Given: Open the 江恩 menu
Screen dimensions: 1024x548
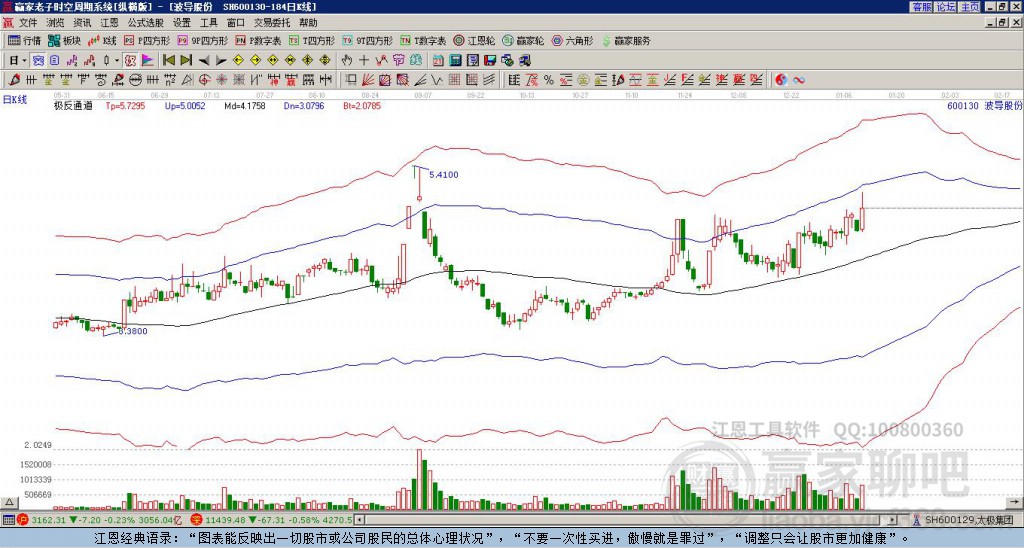Looking at the screenshot, I should [x=109, y=22].
